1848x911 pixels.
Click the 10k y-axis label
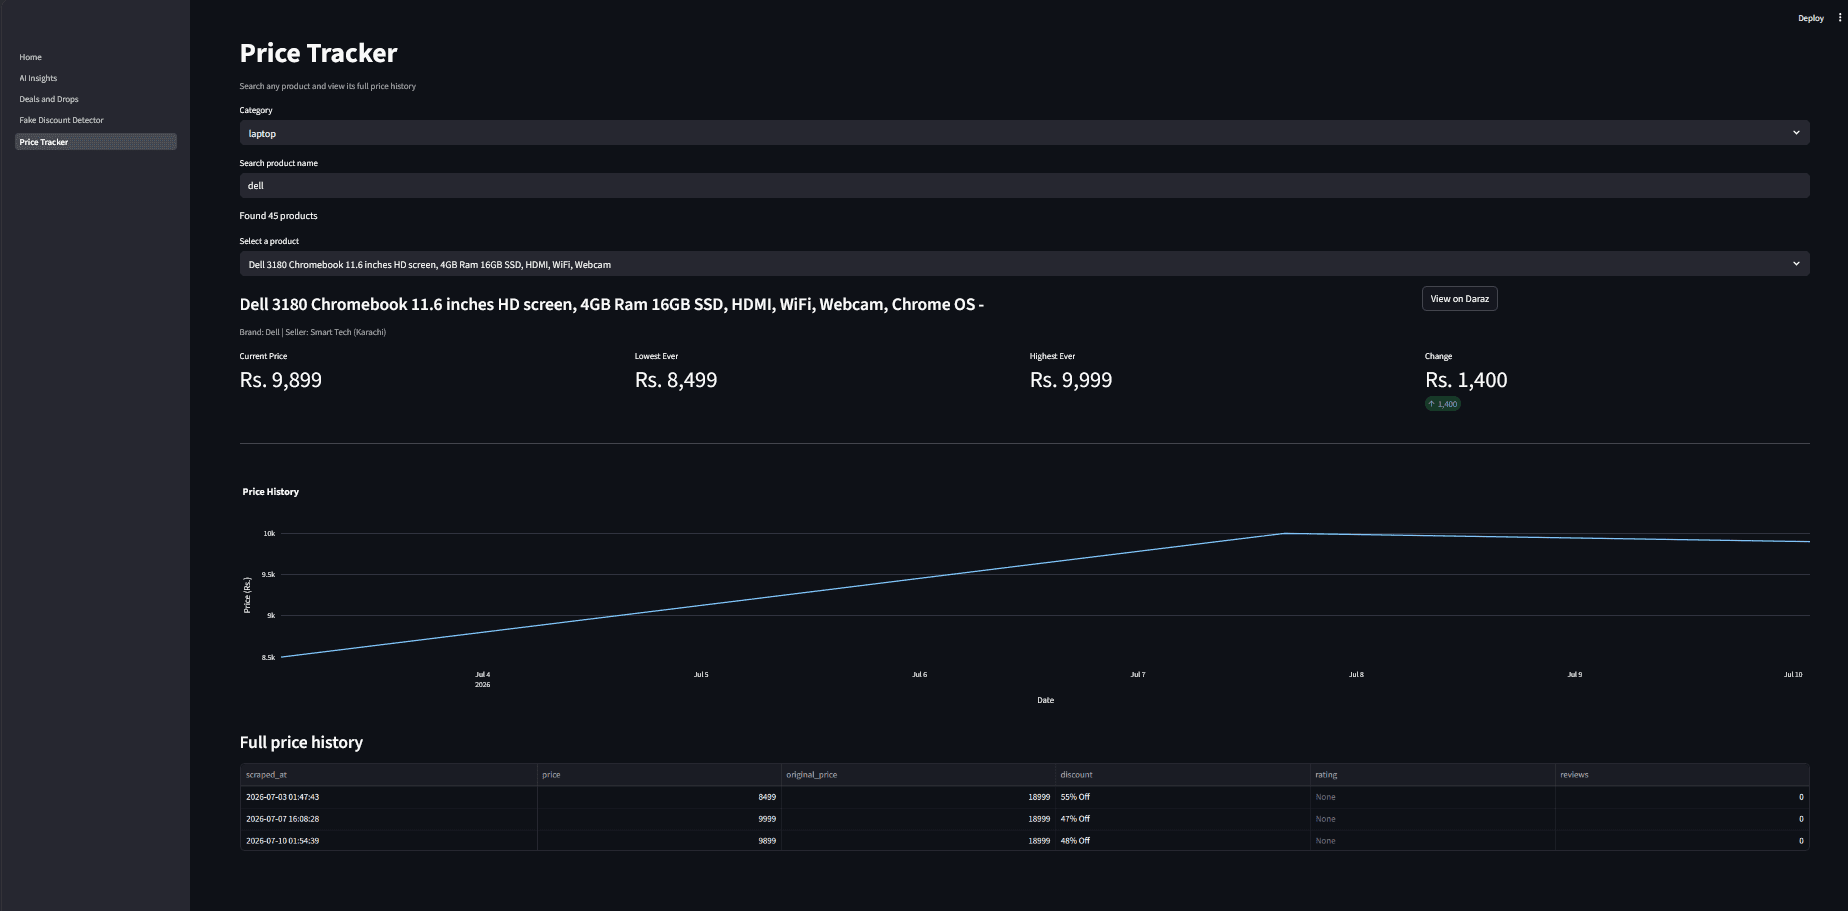tap(269, 534)
